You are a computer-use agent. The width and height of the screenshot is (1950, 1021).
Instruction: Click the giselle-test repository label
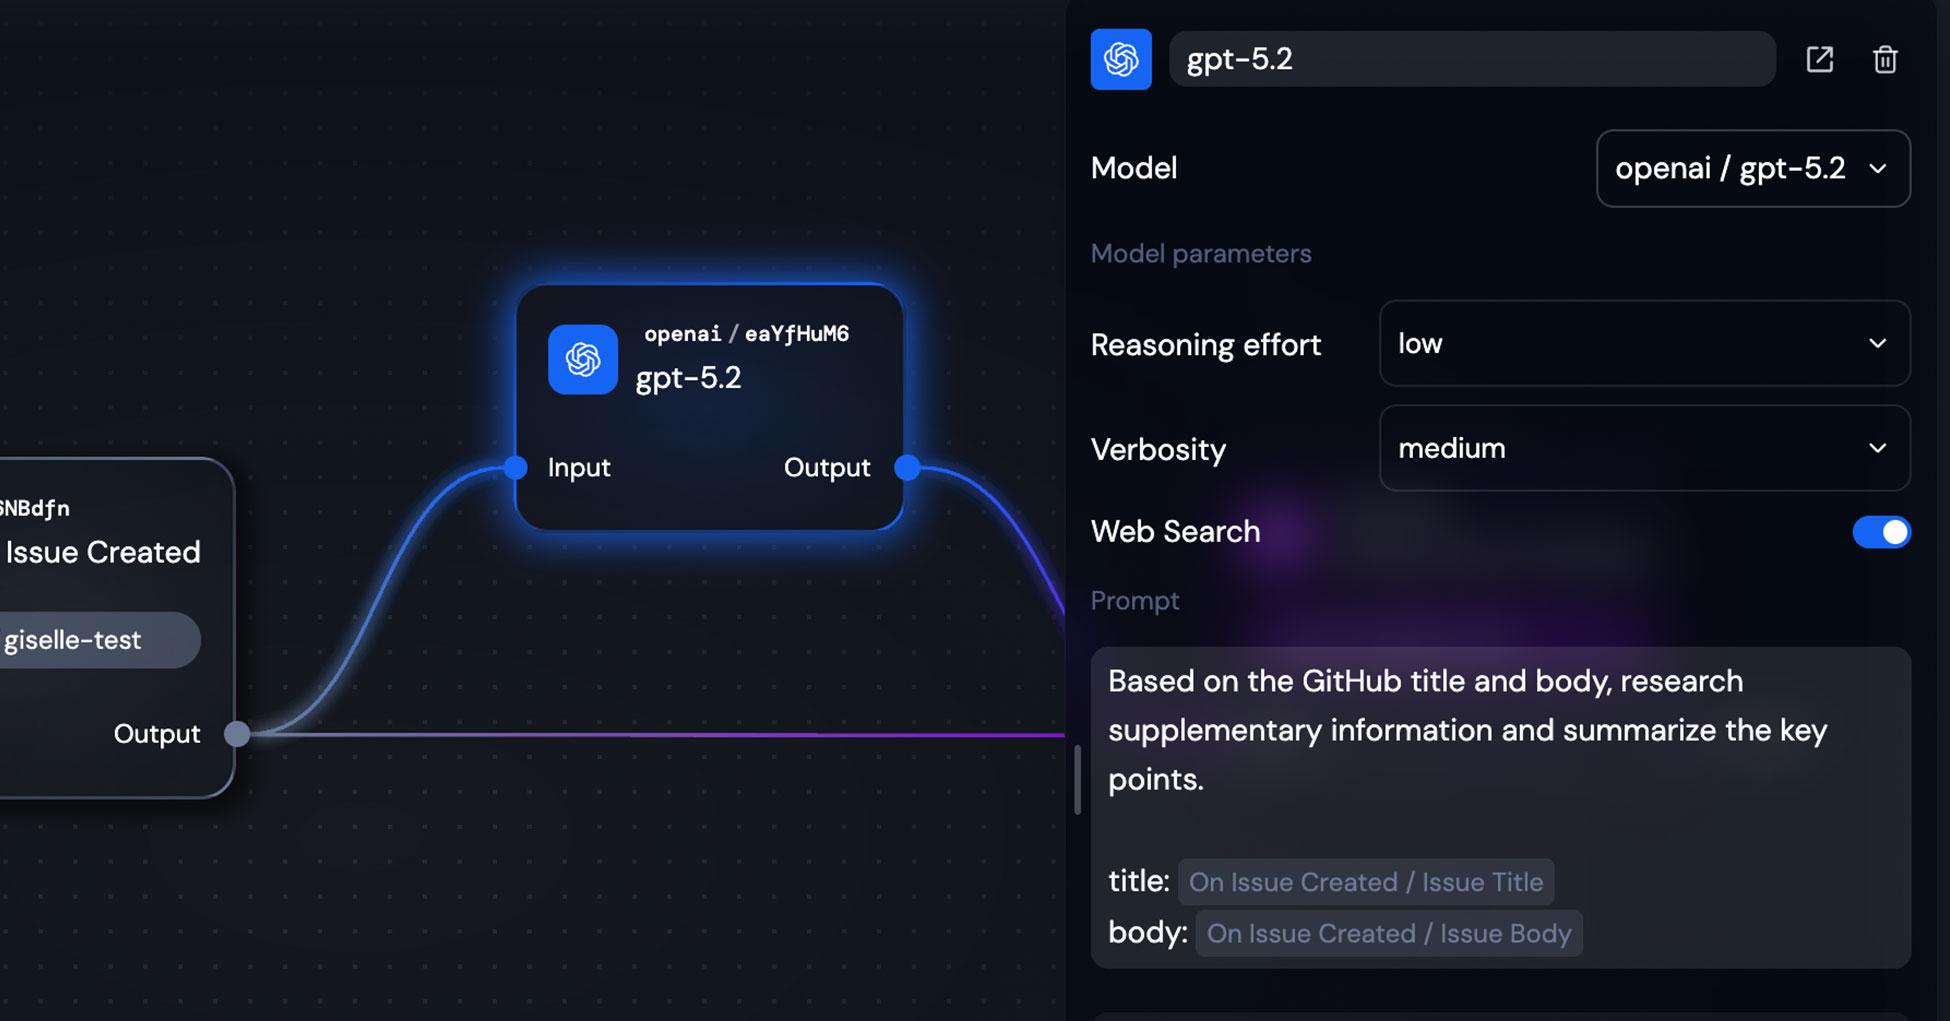point(72,640)
